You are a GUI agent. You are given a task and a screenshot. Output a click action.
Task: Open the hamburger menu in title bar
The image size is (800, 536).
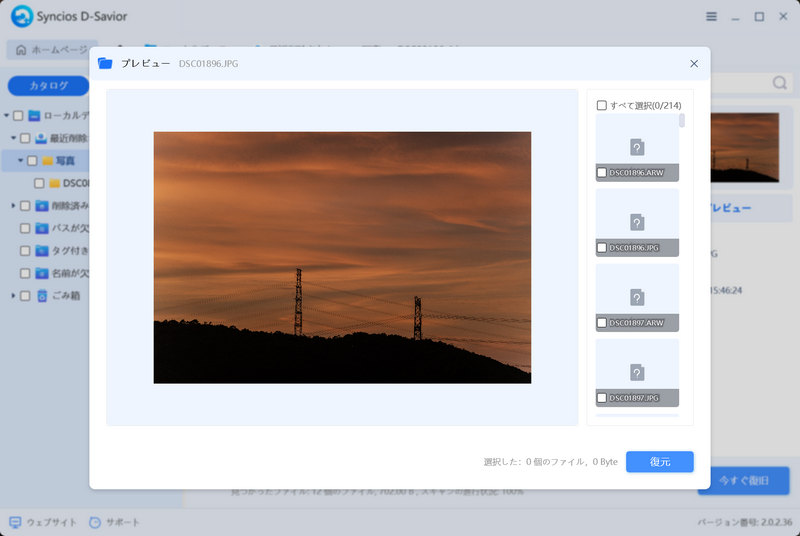click(x=711, y=17)
